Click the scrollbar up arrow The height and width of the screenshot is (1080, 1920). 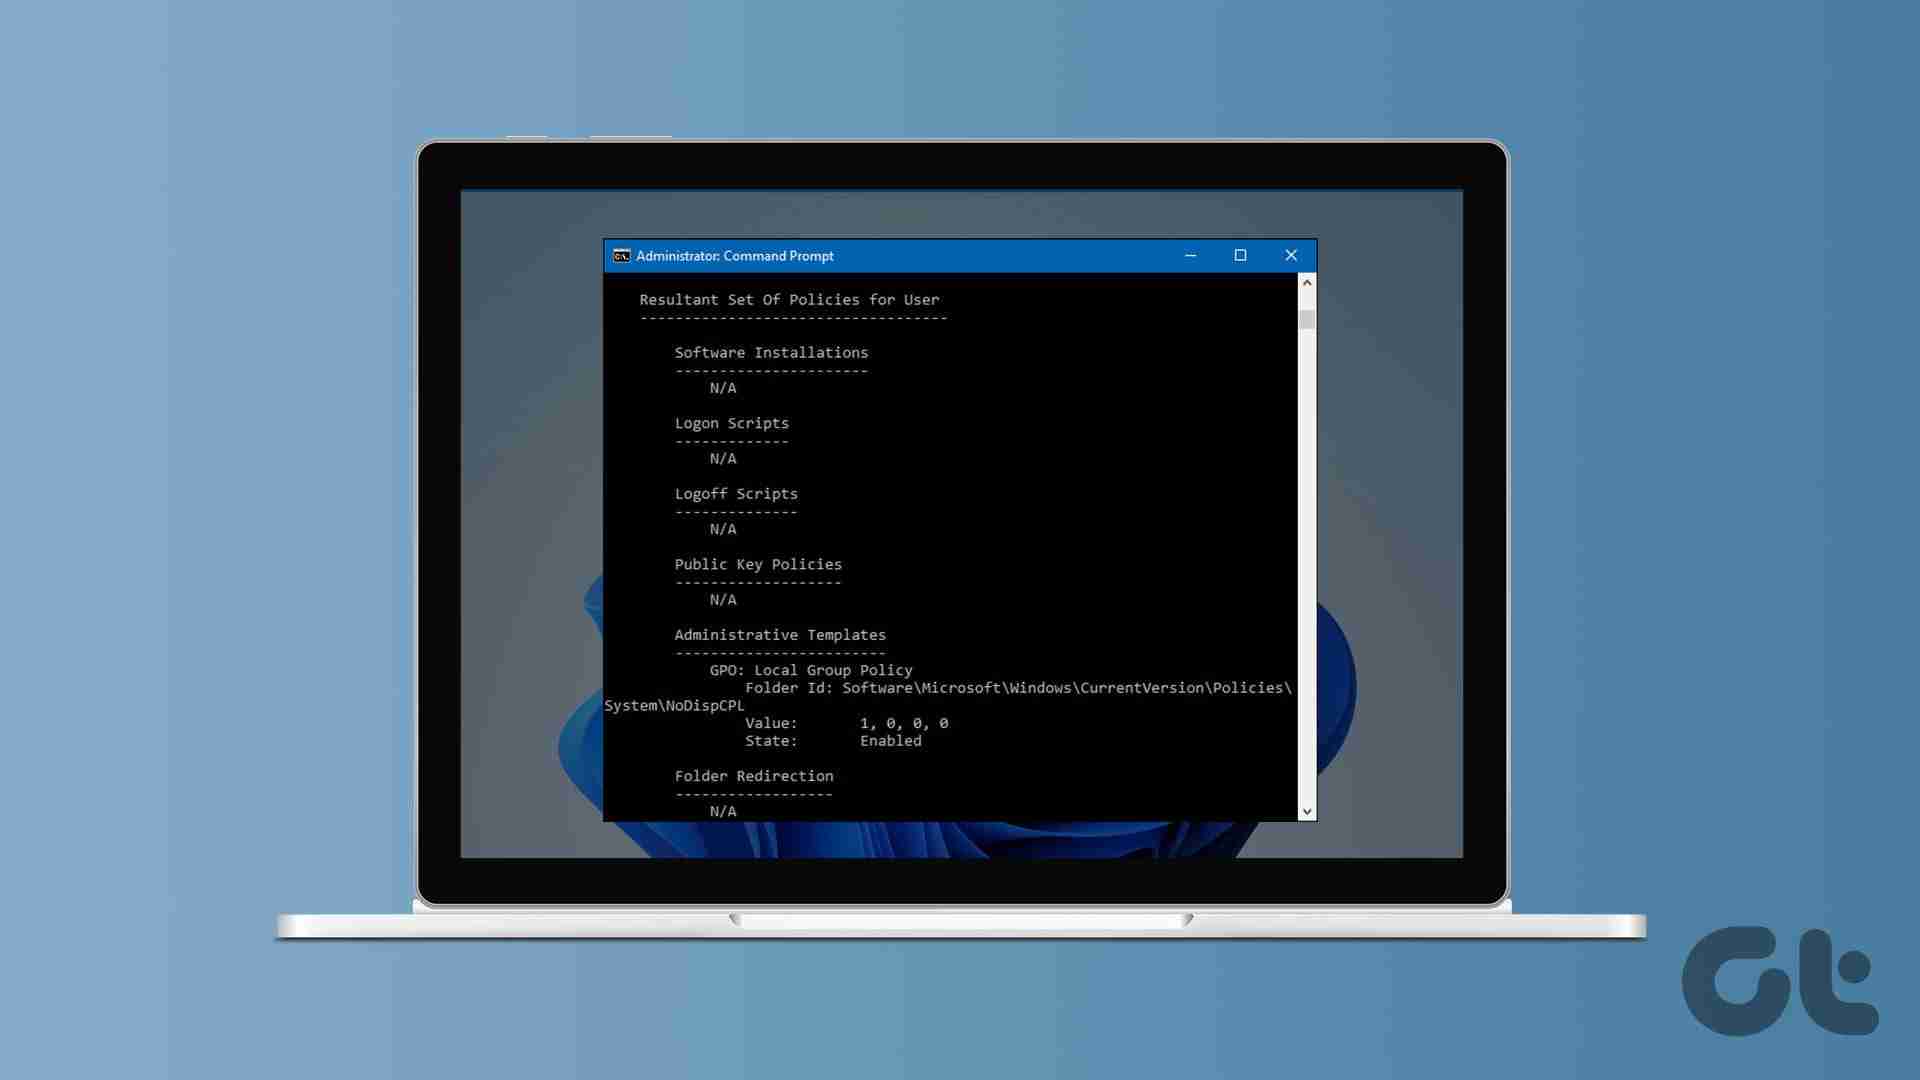click(1306, 283)
